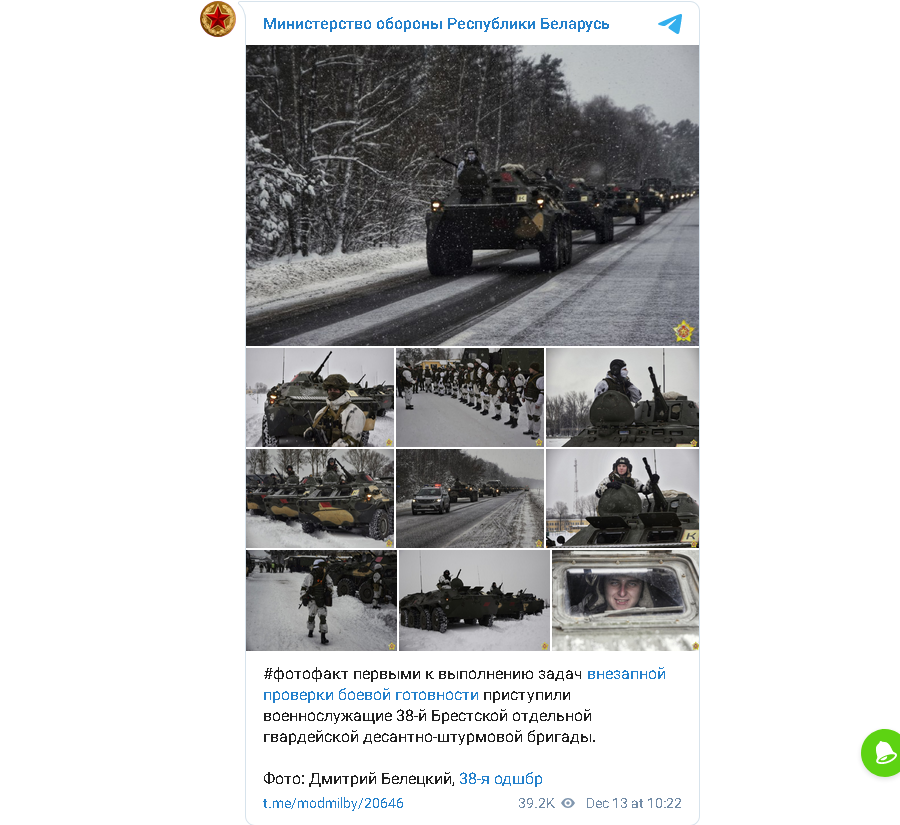Open photo of driver smiling through window
Screen dimensions: 900x825
[626, 601]
